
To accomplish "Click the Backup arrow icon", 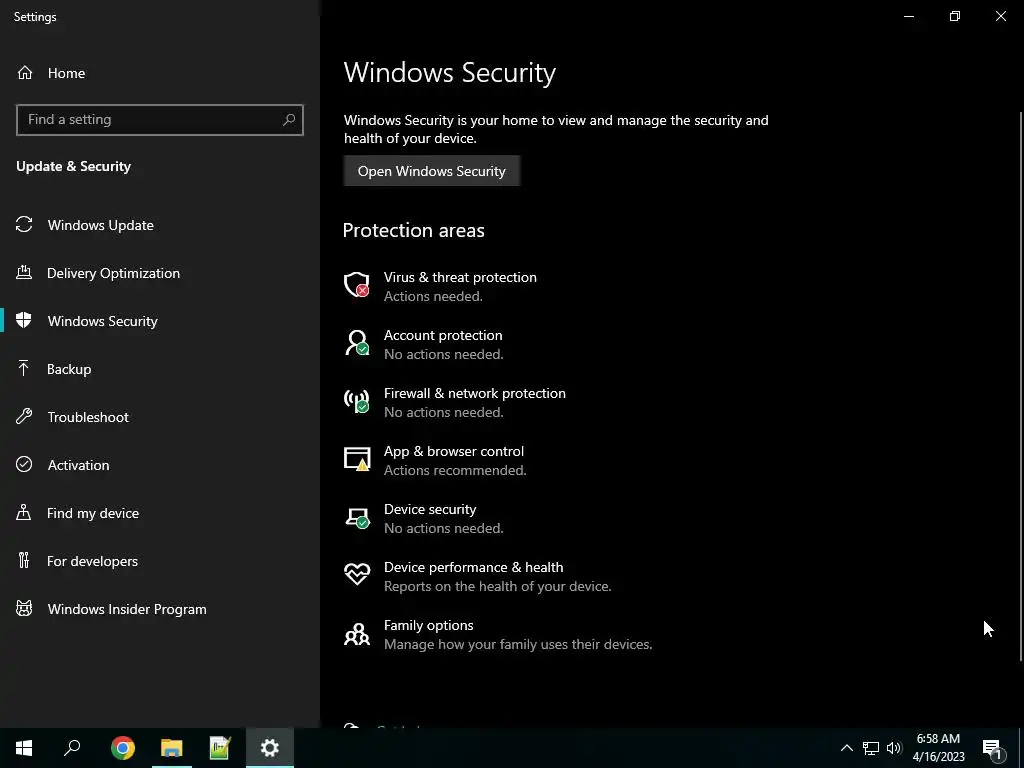I will 24,368.
